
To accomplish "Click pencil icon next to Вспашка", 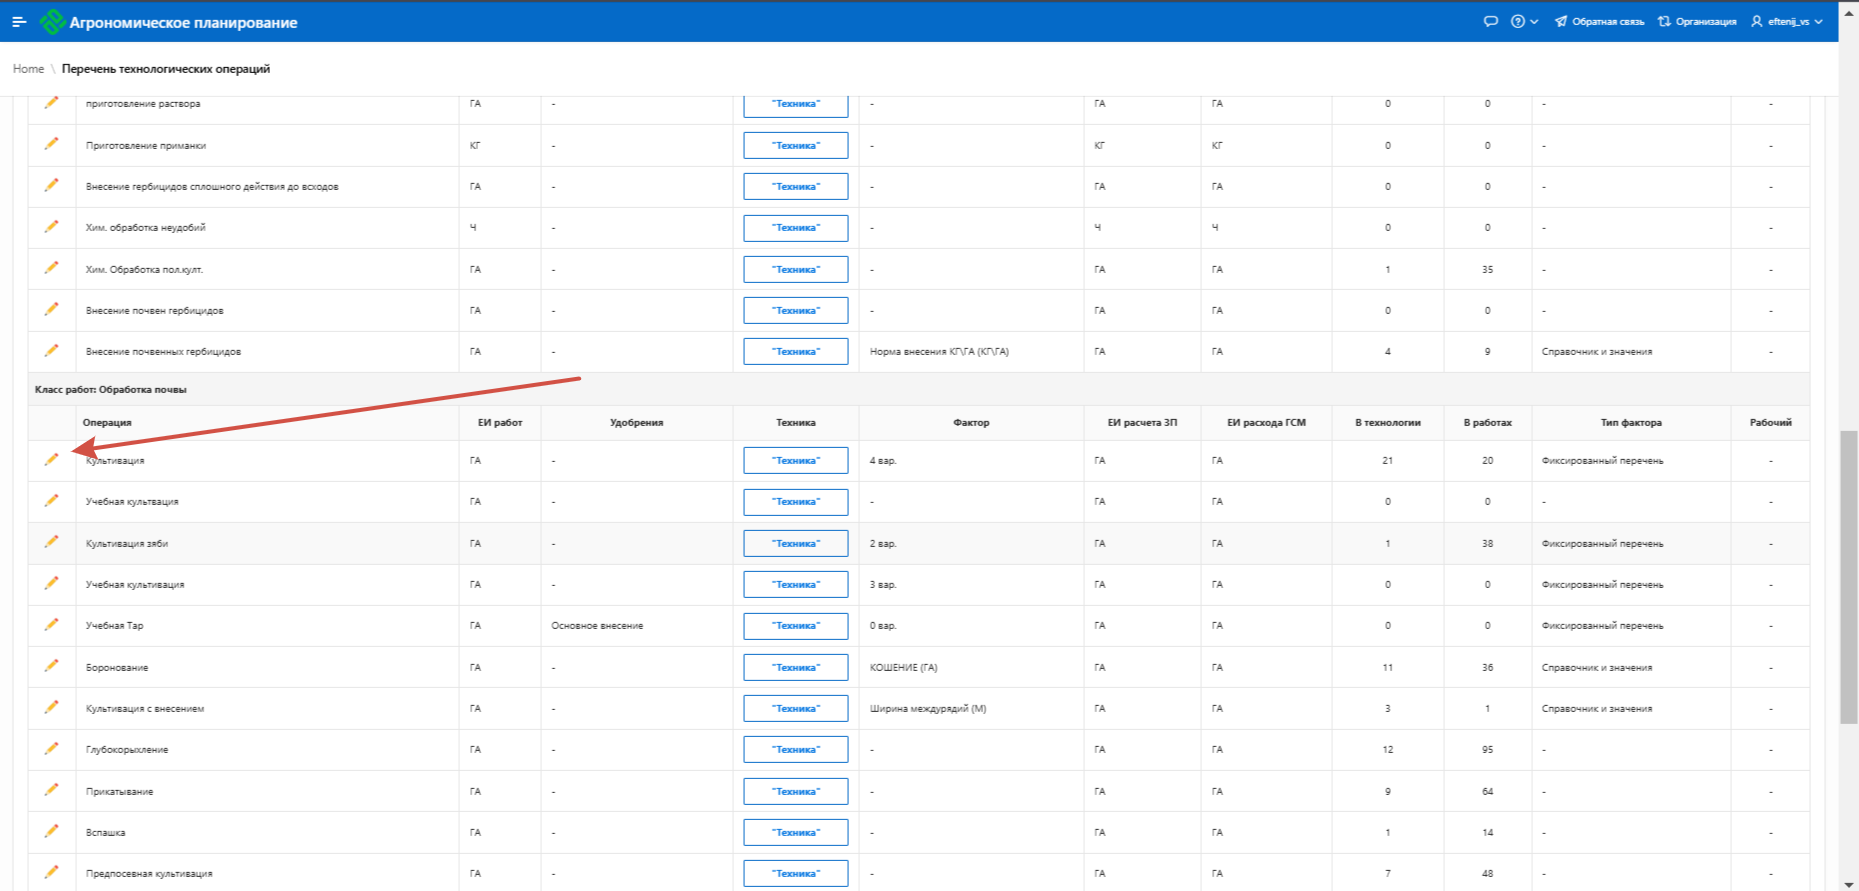I will pos(51,831).
